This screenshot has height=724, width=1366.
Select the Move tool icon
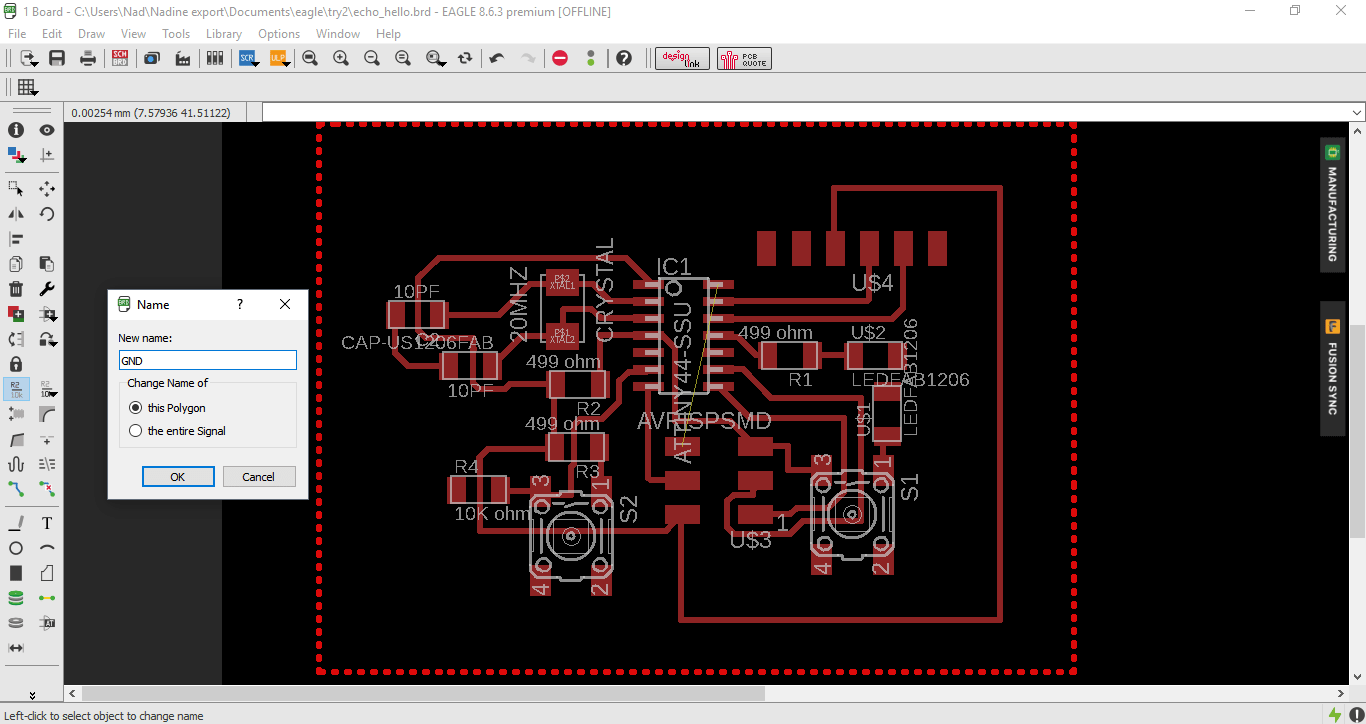pyautogui.click(x=47, y=188)
